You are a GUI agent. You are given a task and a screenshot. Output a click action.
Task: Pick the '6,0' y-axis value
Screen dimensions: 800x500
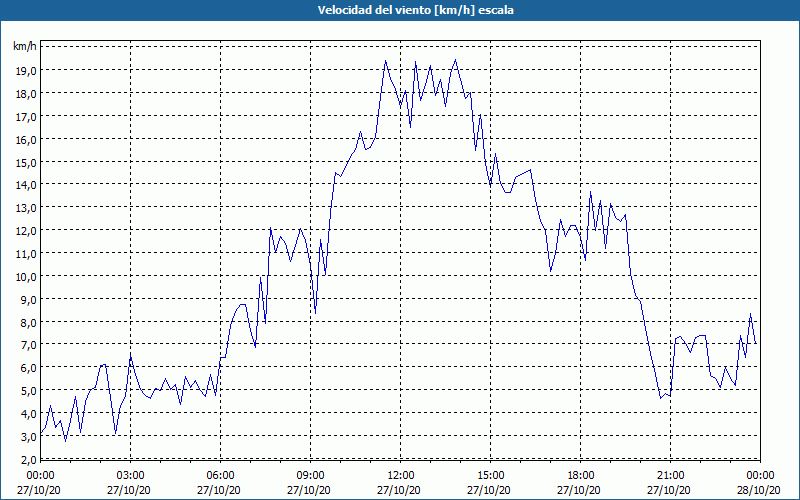point(29,368)
